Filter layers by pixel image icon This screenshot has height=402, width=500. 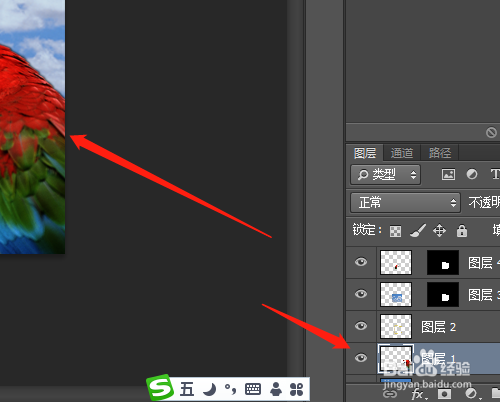click(448, 174)
